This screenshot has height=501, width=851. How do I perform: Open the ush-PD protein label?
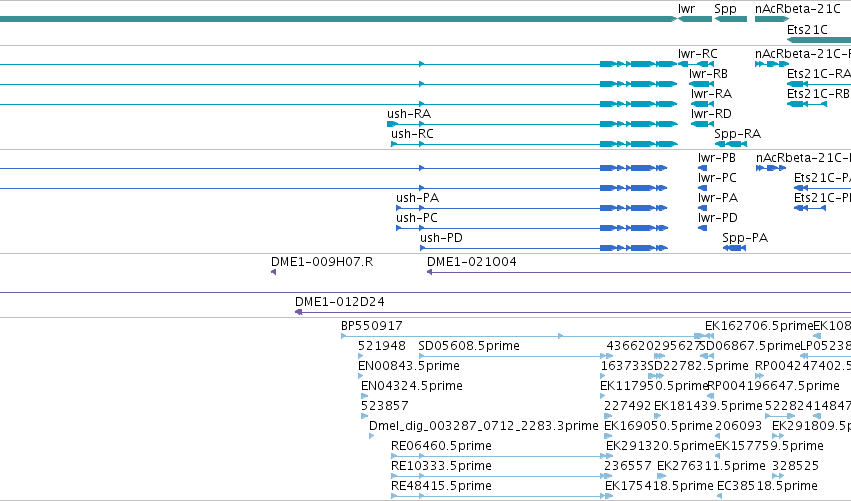tap(441, 238)
